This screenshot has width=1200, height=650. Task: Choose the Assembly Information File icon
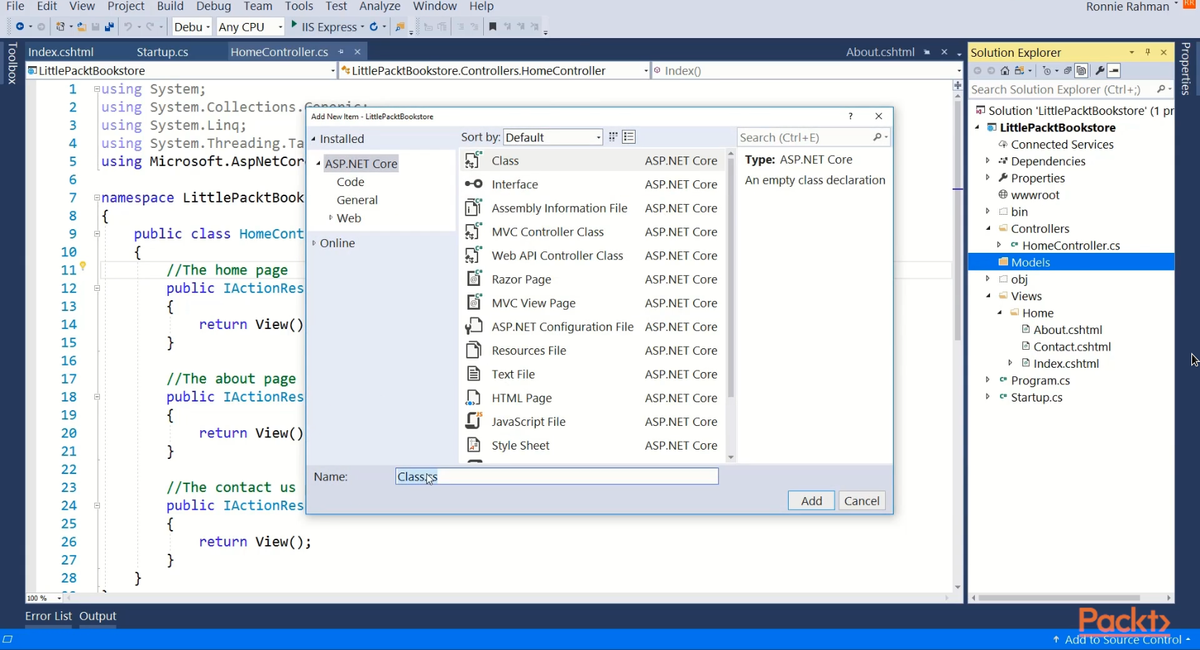[x=474, y=208]
